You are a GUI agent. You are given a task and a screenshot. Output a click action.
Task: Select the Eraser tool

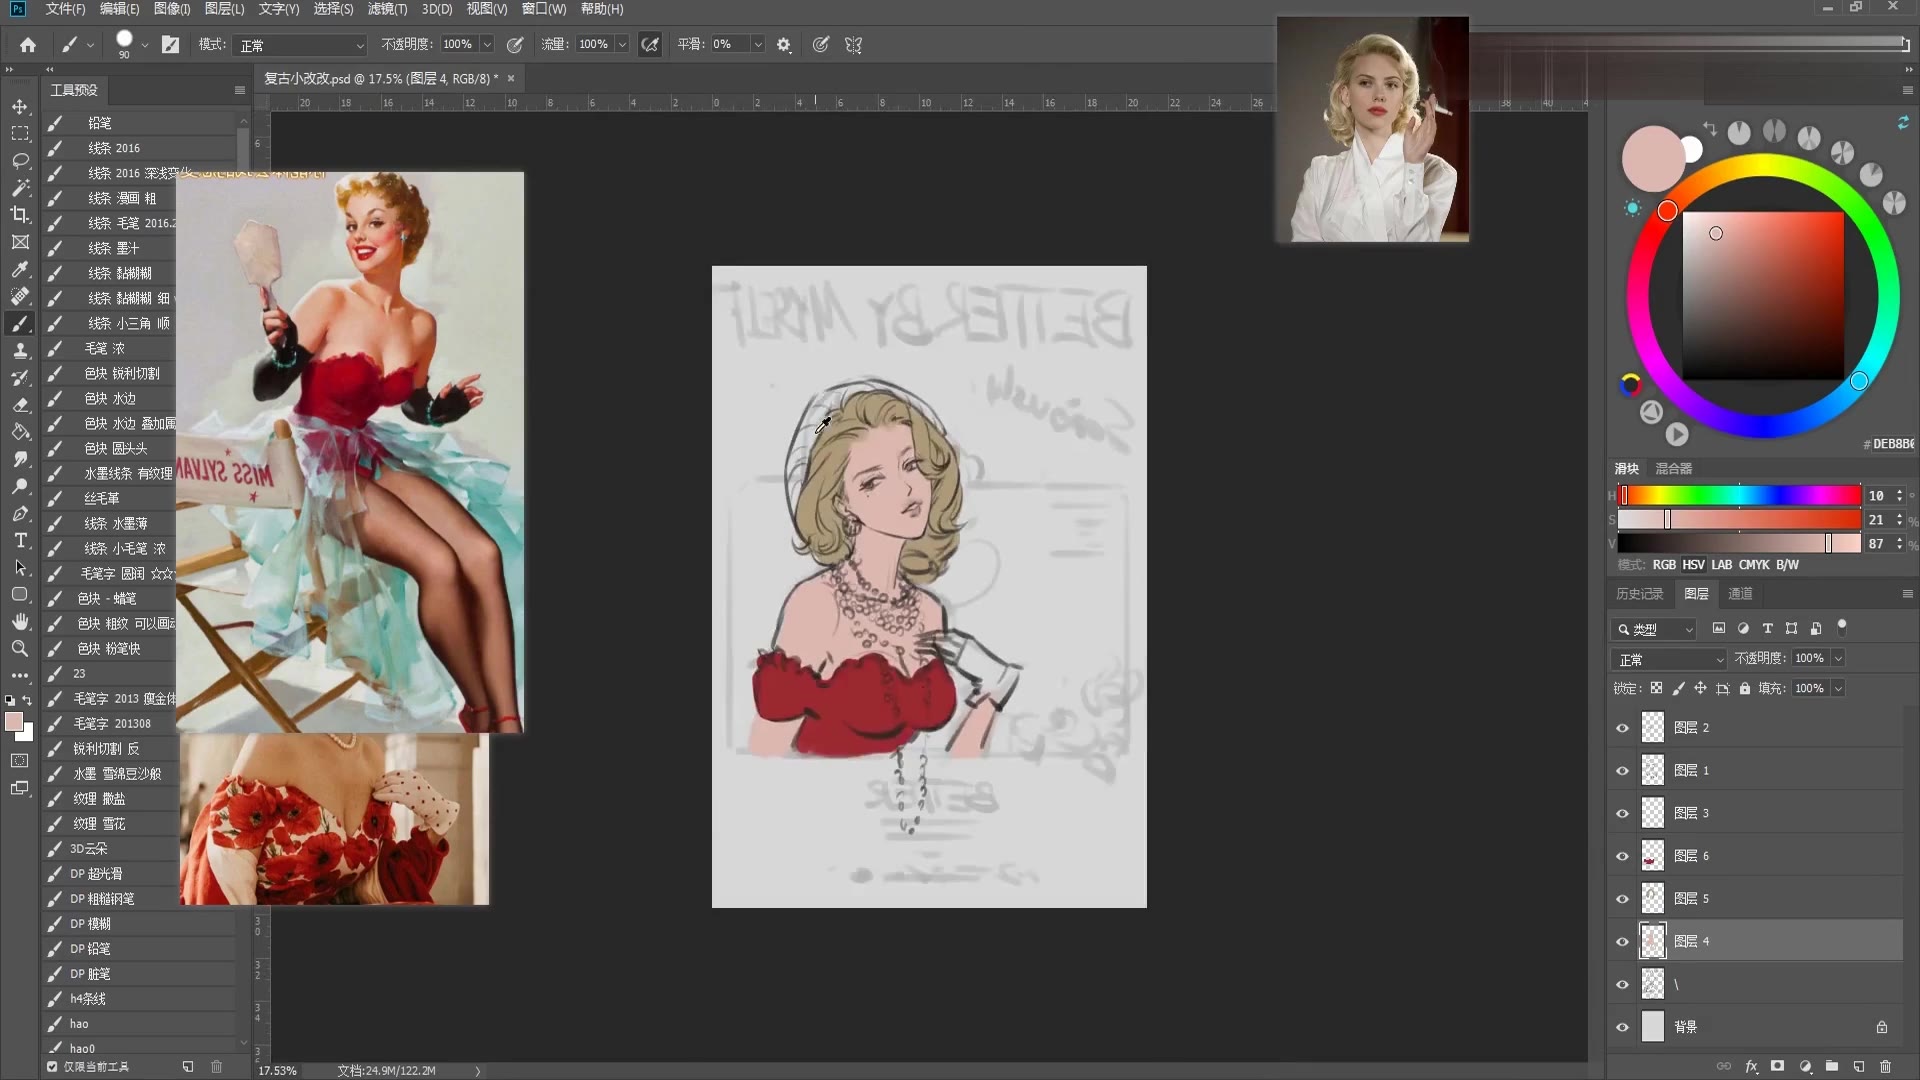coord(20,404)
